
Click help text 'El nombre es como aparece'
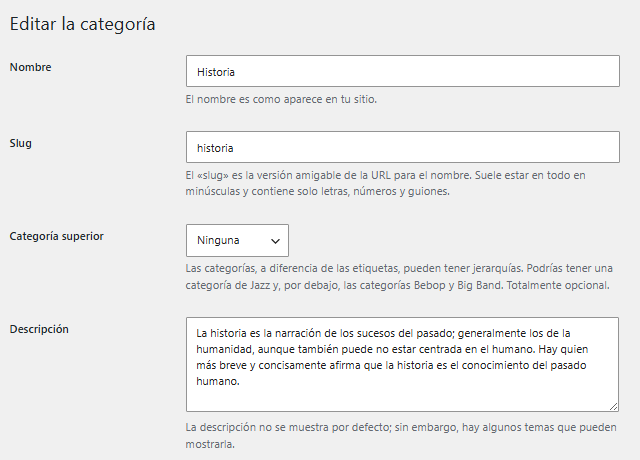coord(281,99)
